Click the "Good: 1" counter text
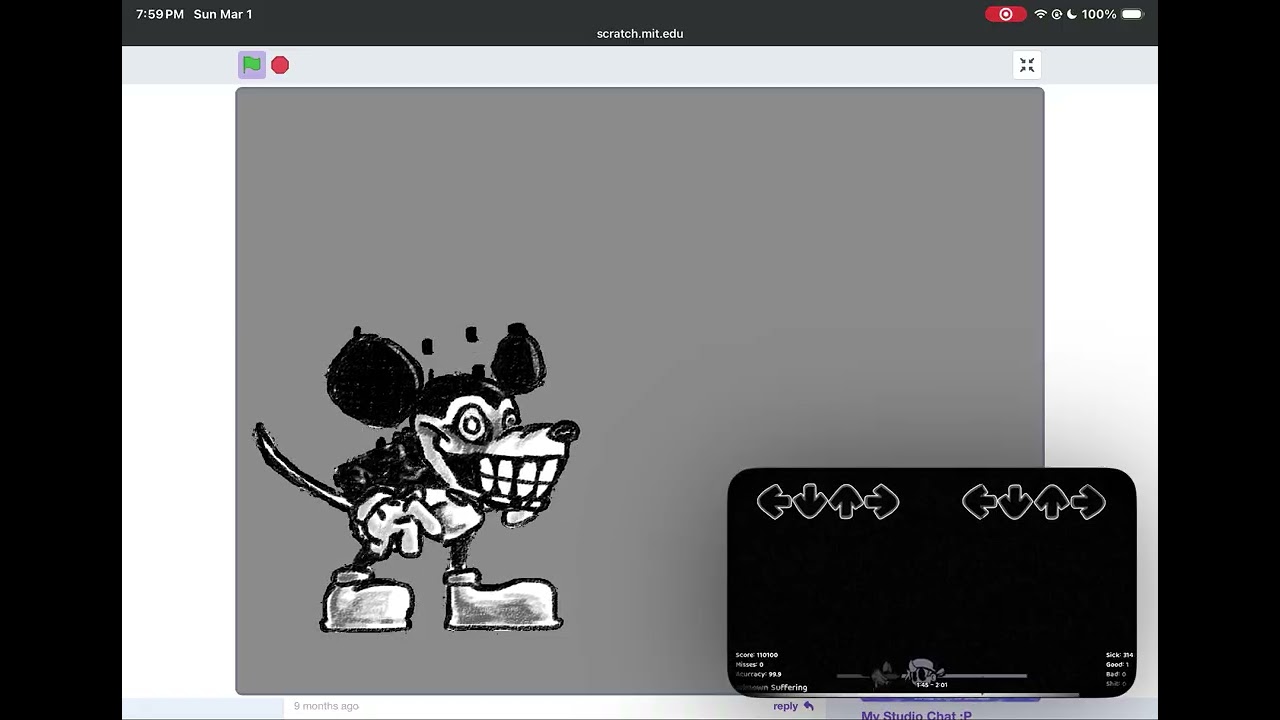The width and height of the screenshot is (1280, 720). coord(1117,664)
